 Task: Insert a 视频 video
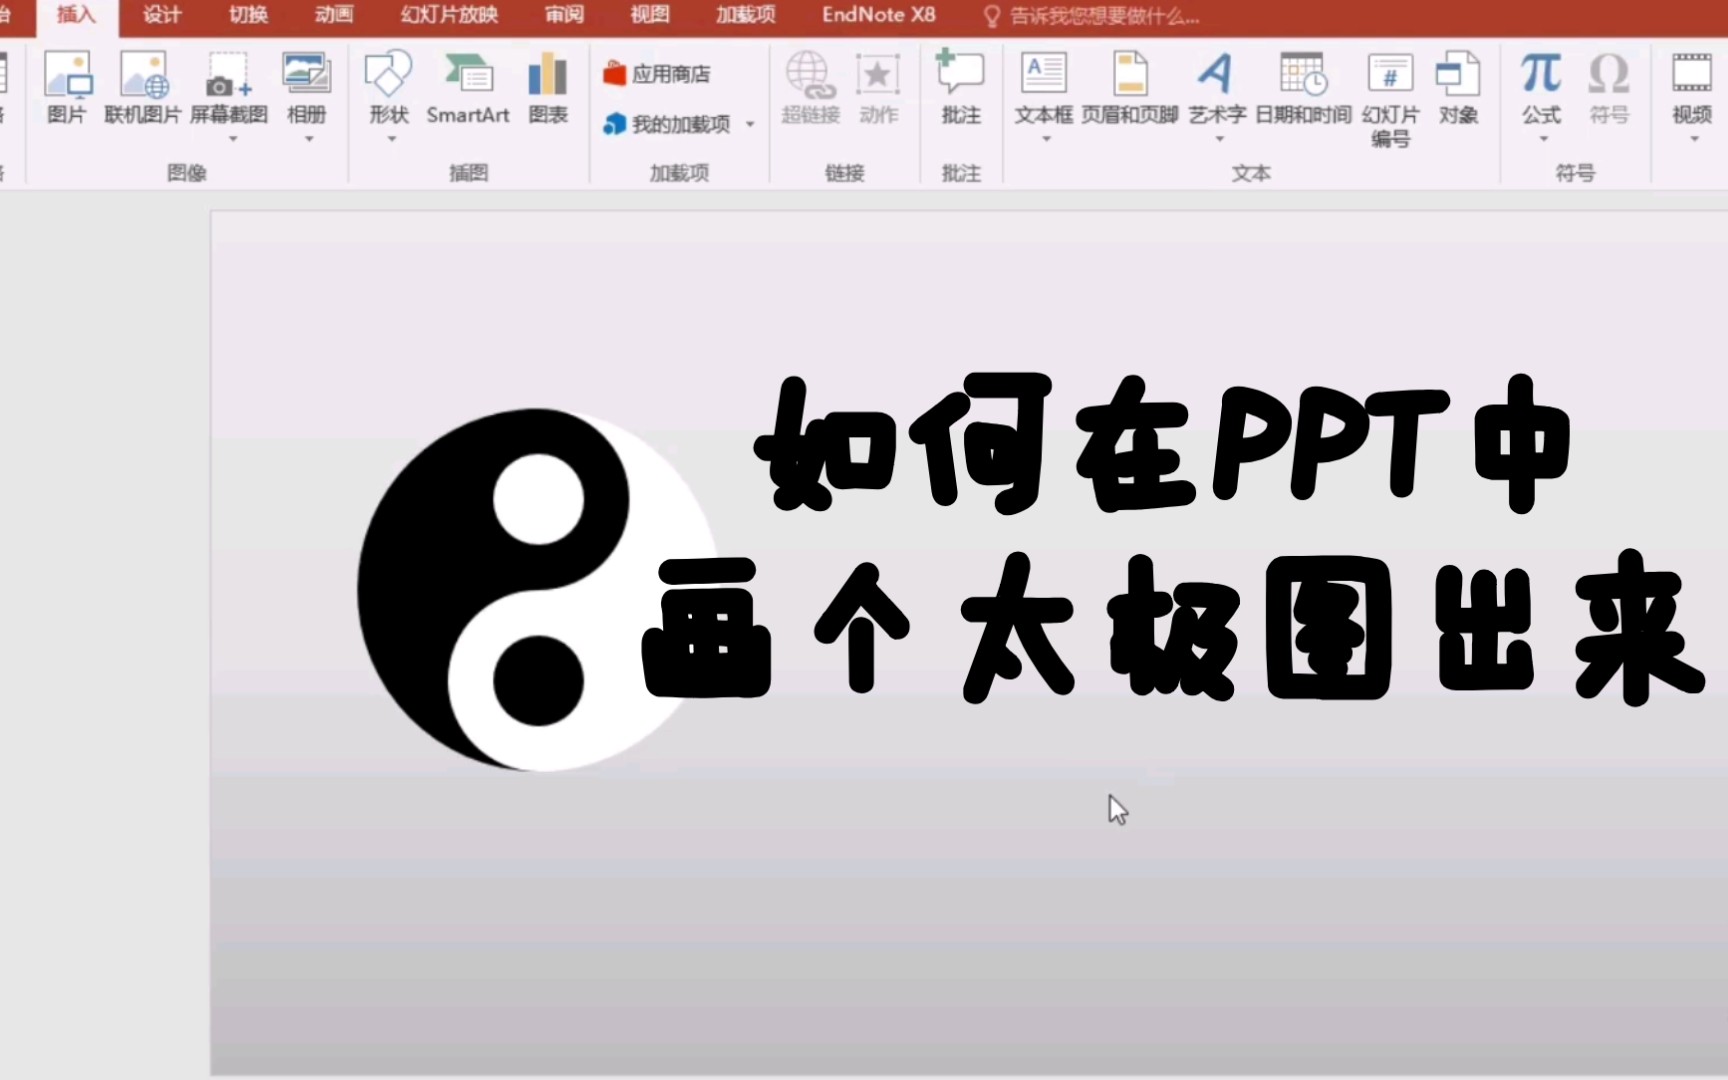[x=1691, y=90]
